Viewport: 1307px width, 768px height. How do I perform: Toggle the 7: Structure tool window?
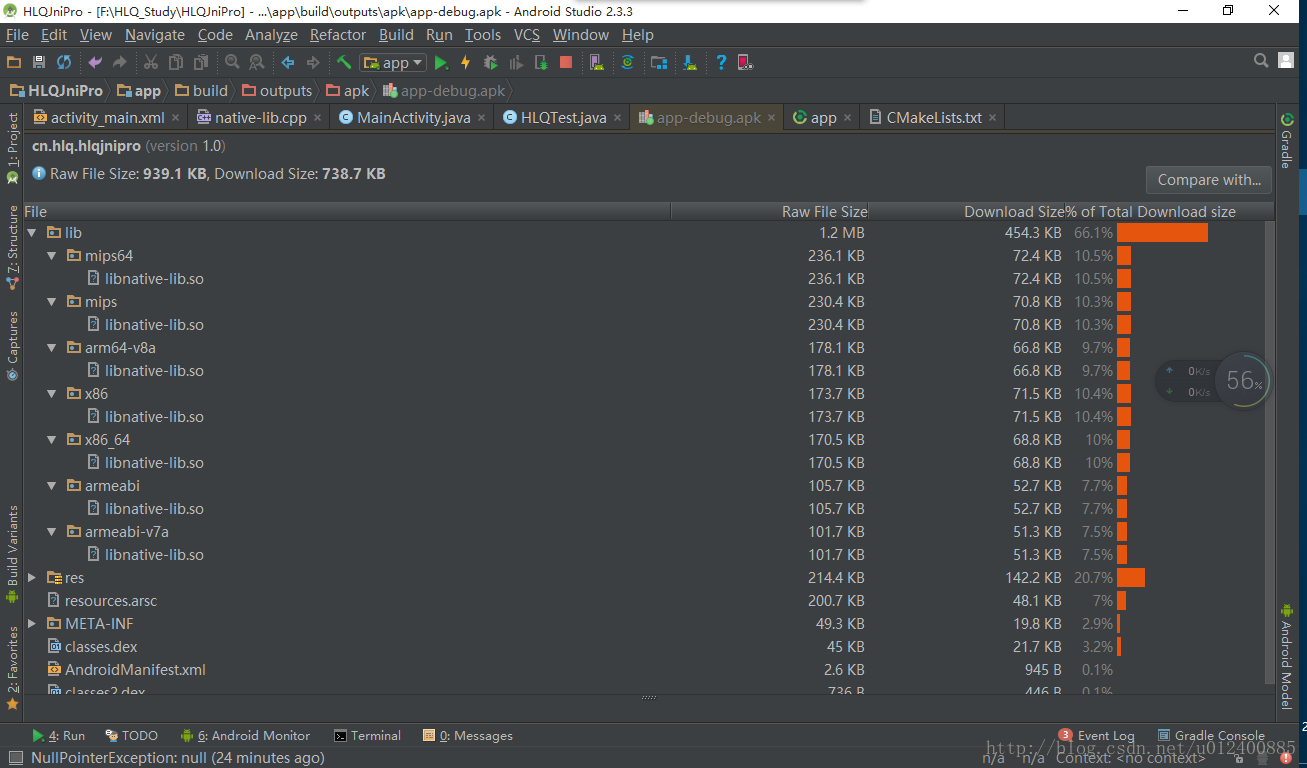13,247
